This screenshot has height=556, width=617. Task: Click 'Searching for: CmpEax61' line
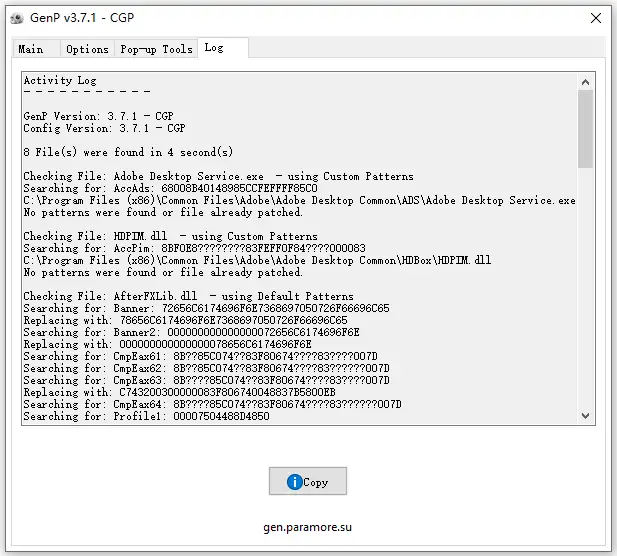pyautogui.click(x=200, y=356)
